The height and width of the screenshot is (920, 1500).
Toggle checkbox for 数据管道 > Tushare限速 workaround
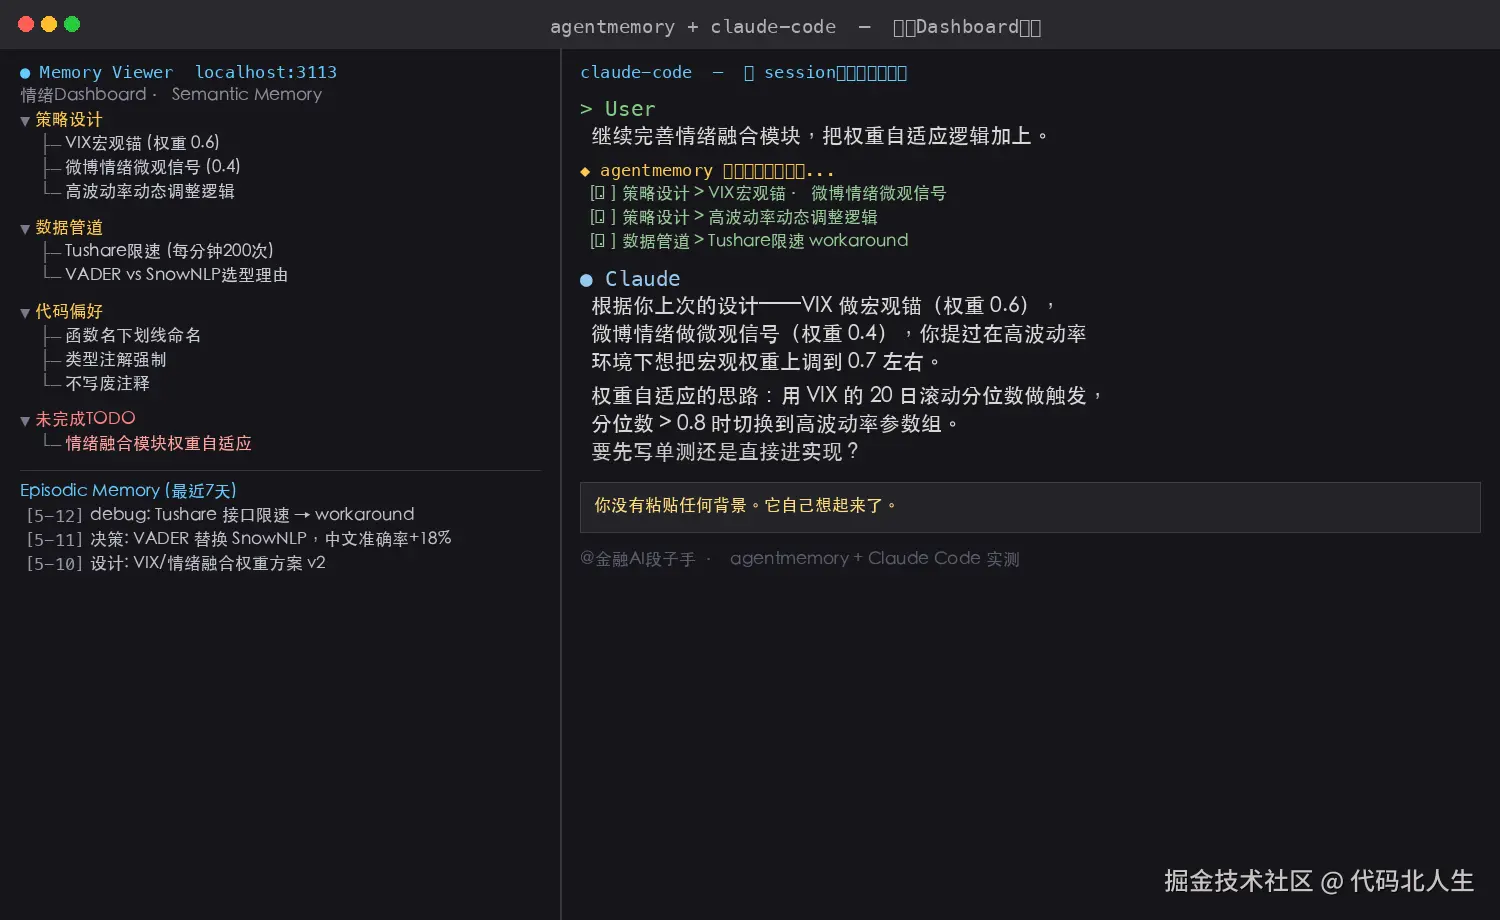pos(602,241)
